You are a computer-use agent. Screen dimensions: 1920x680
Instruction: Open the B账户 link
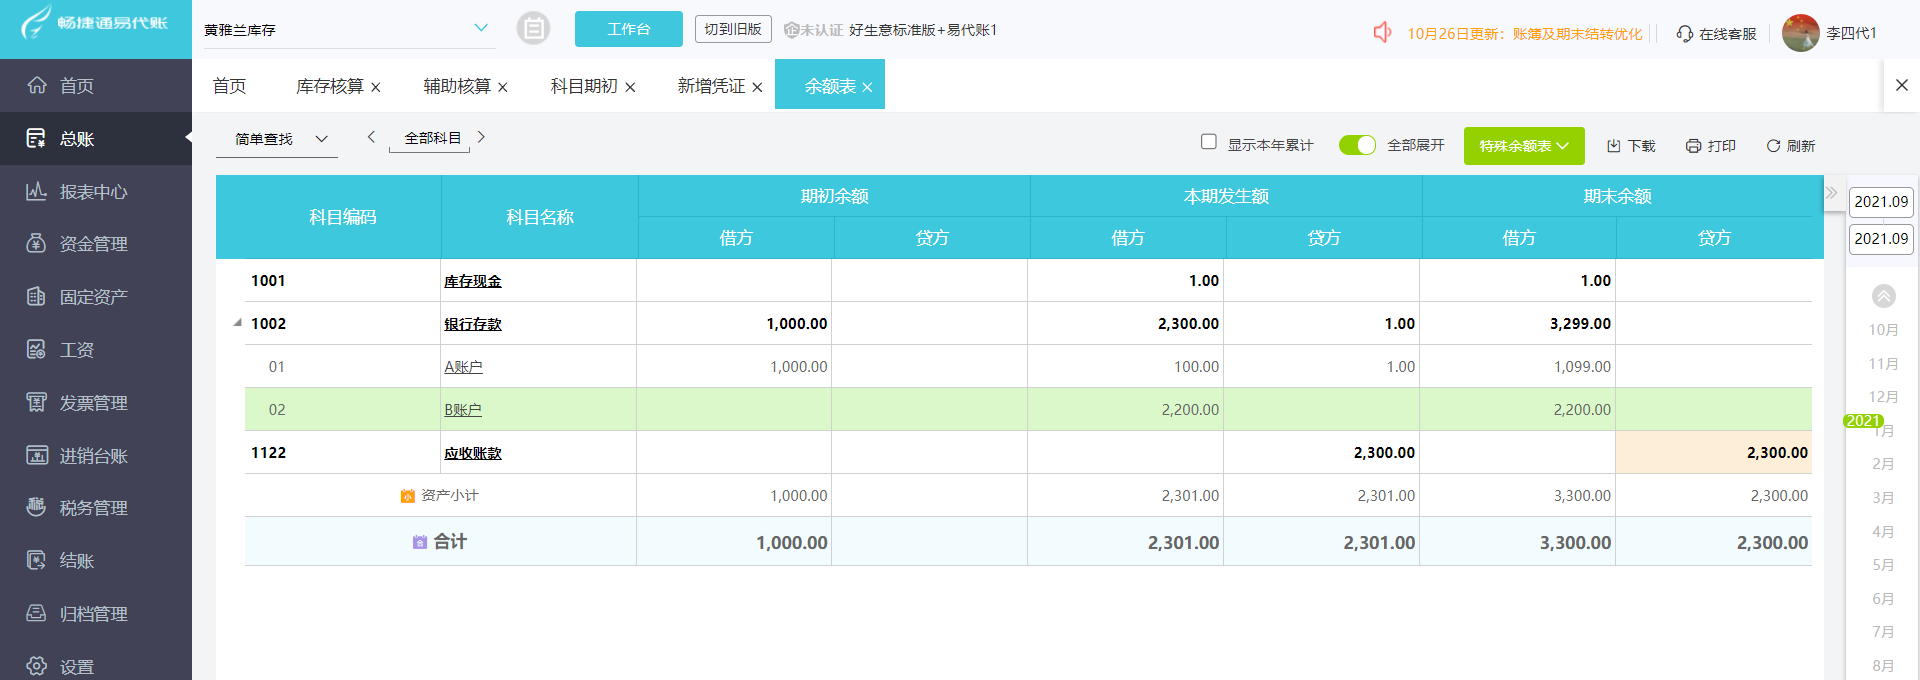click(x=463, y=410)
